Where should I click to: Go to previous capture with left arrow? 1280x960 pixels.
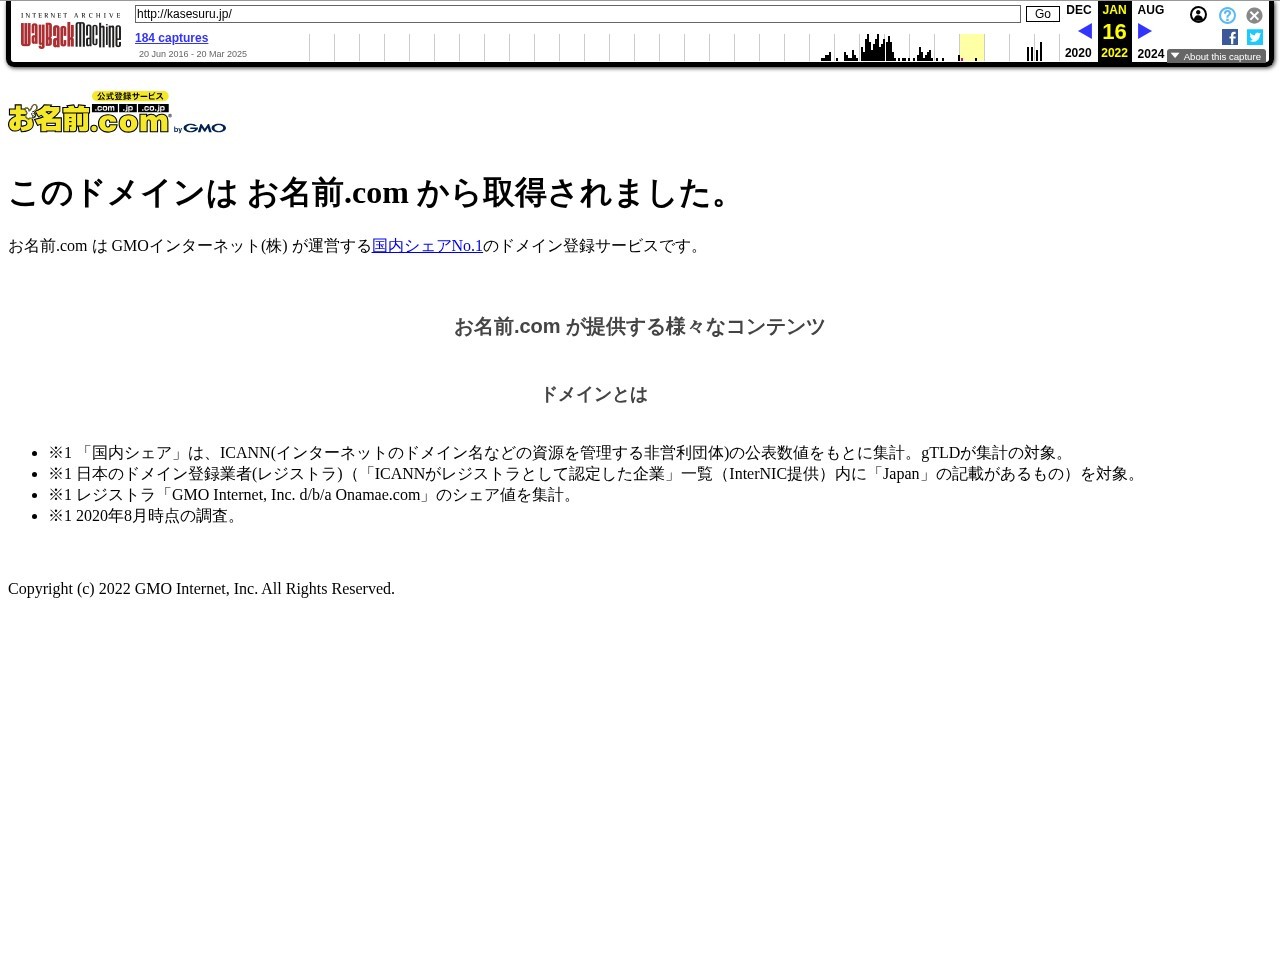click(1084, 32)
